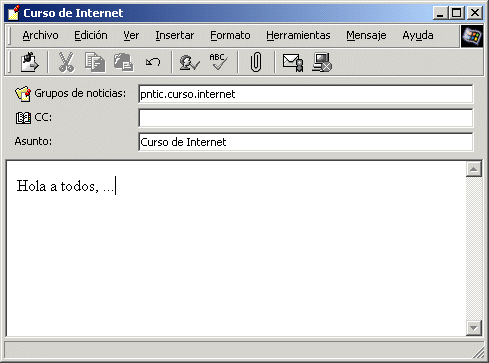Open address book icon next to CC
The width and height of the screenshot is (489, 363).
(23, 118)
